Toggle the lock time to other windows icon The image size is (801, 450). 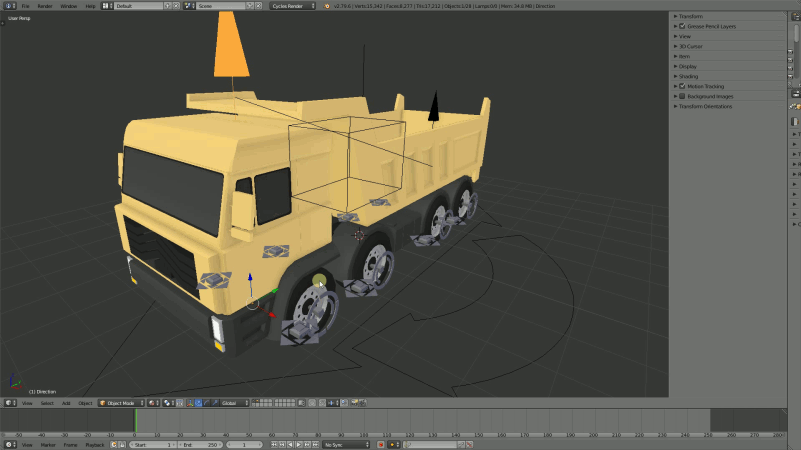pos(123,445)
